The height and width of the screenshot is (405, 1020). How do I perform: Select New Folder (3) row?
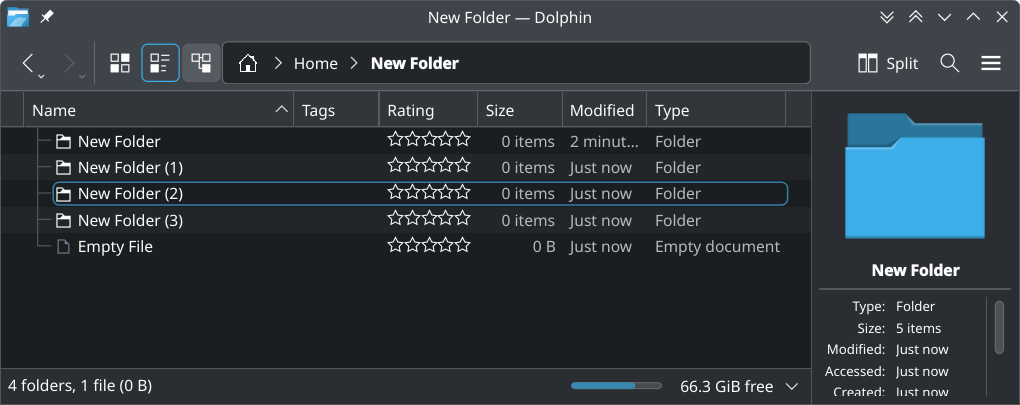130,220
